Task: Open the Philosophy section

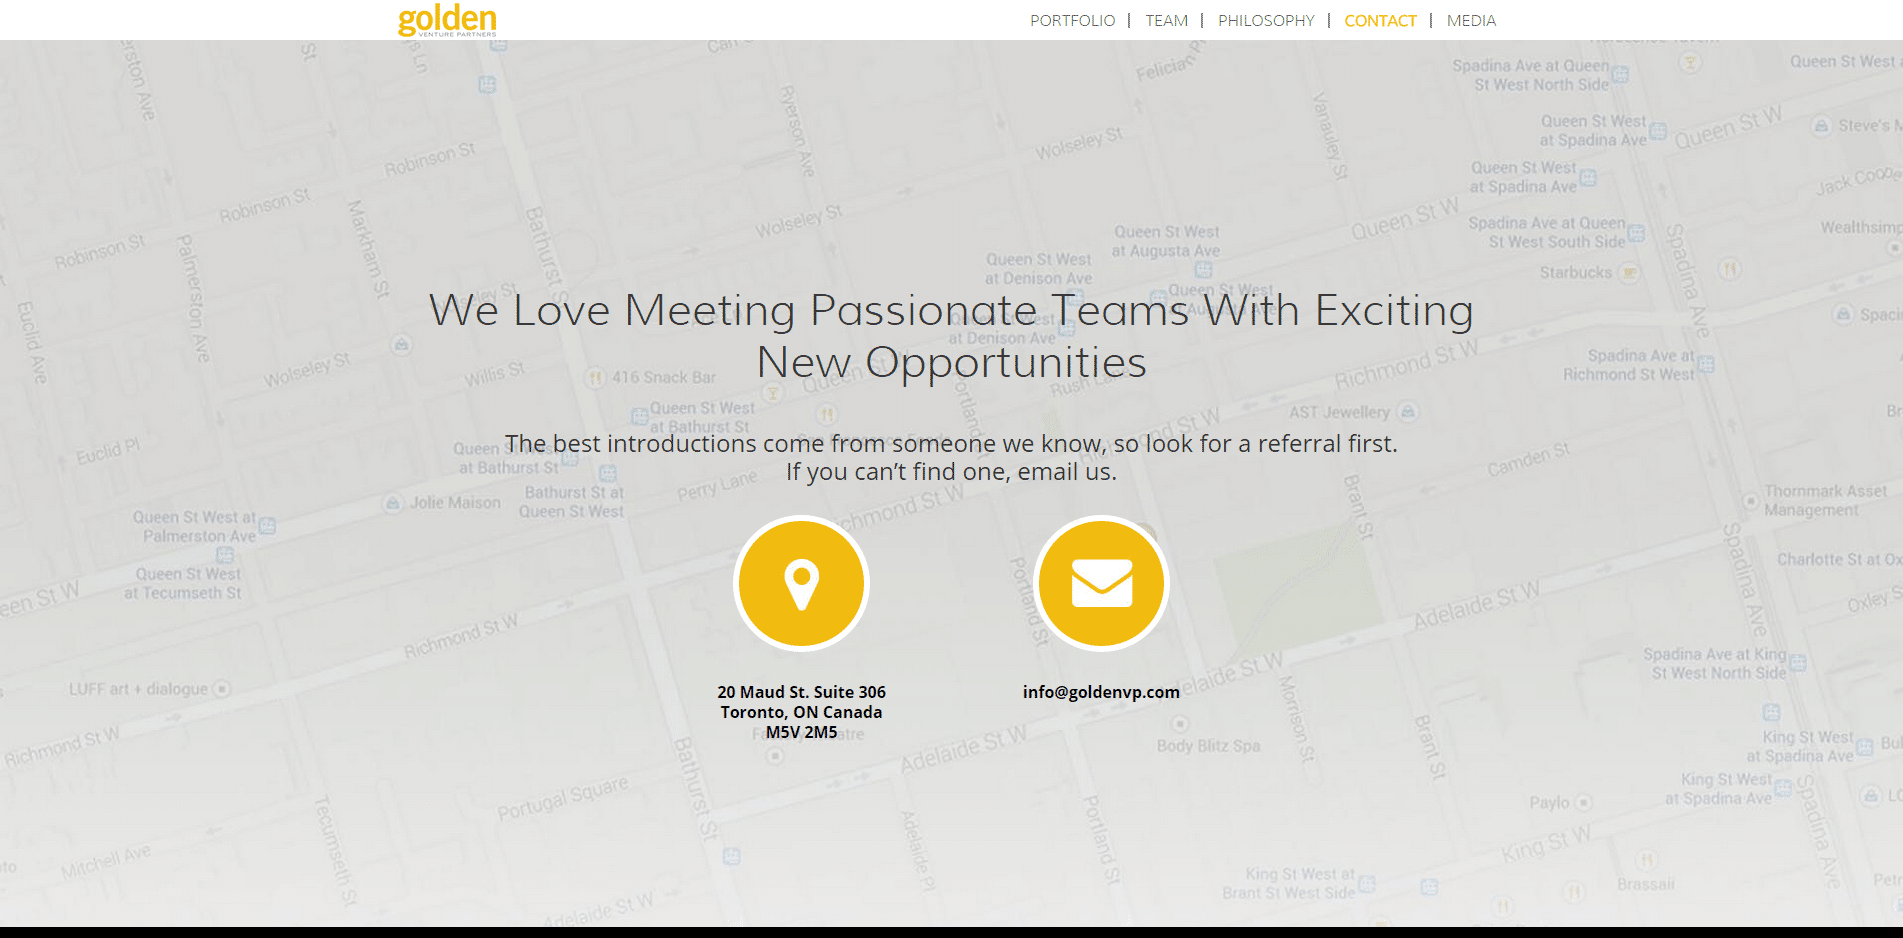Action: click(x=1266, y=20)
